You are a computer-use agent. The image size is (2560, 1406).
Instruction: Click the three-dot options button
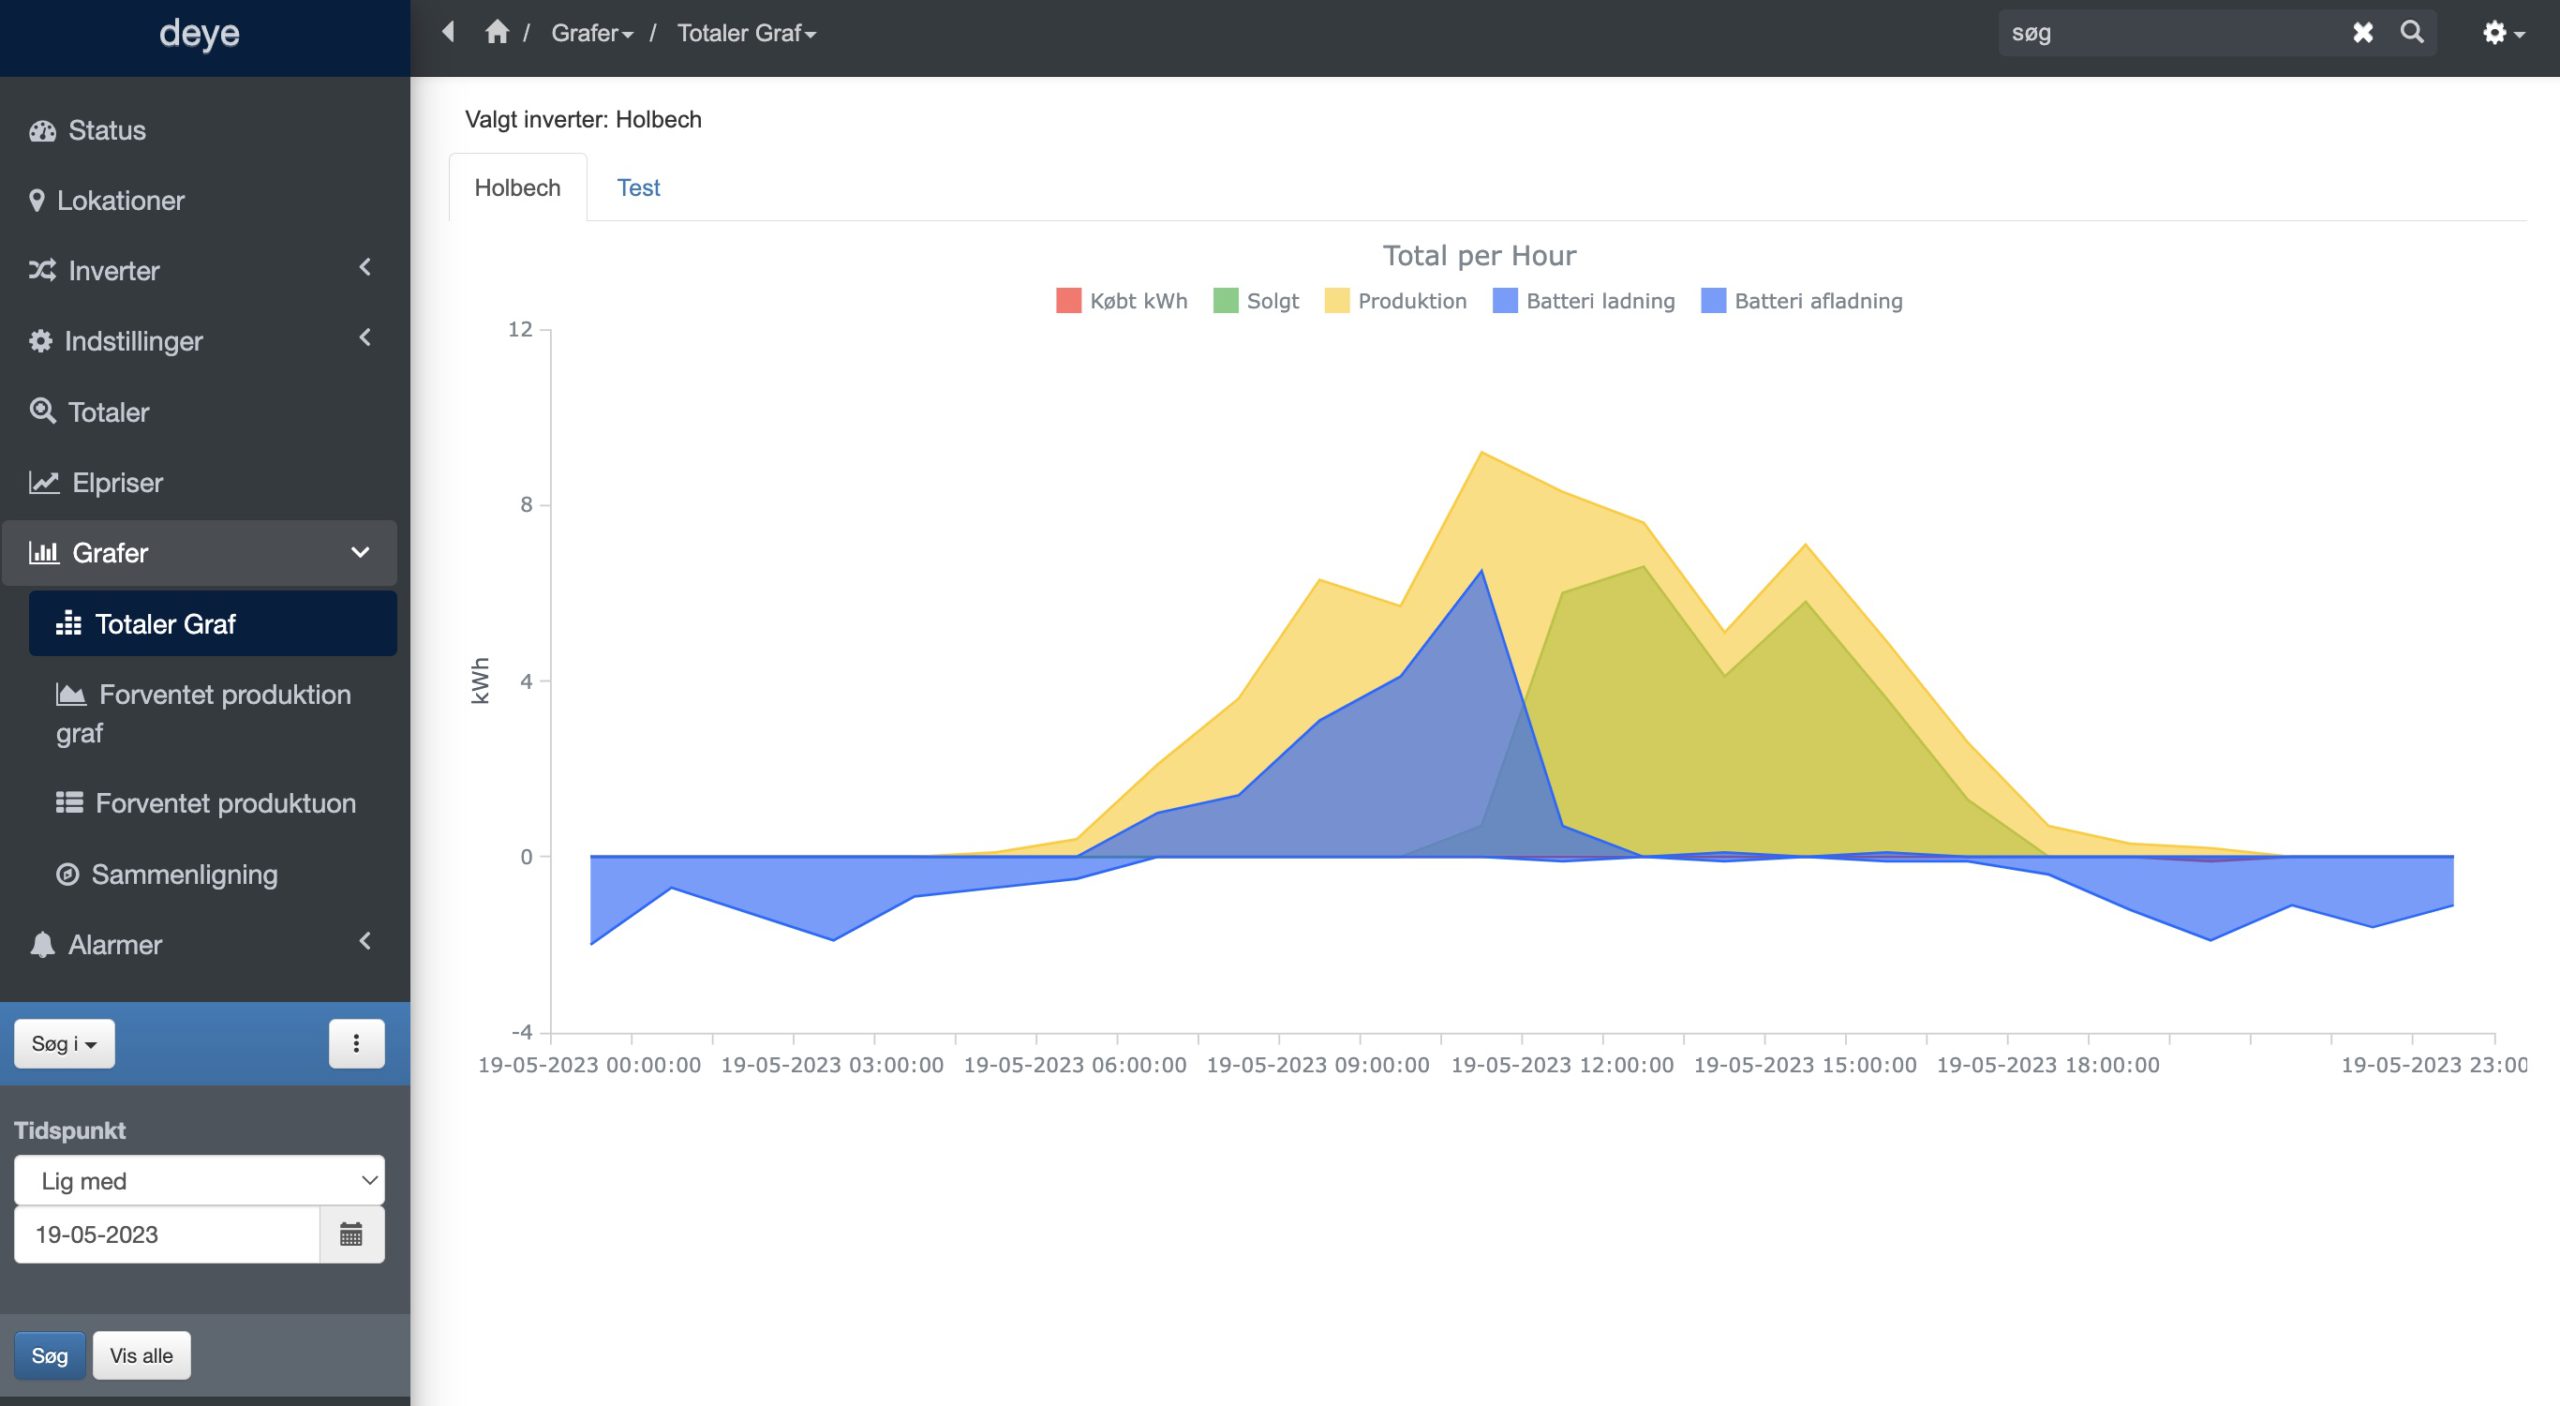pos(356,1043)
